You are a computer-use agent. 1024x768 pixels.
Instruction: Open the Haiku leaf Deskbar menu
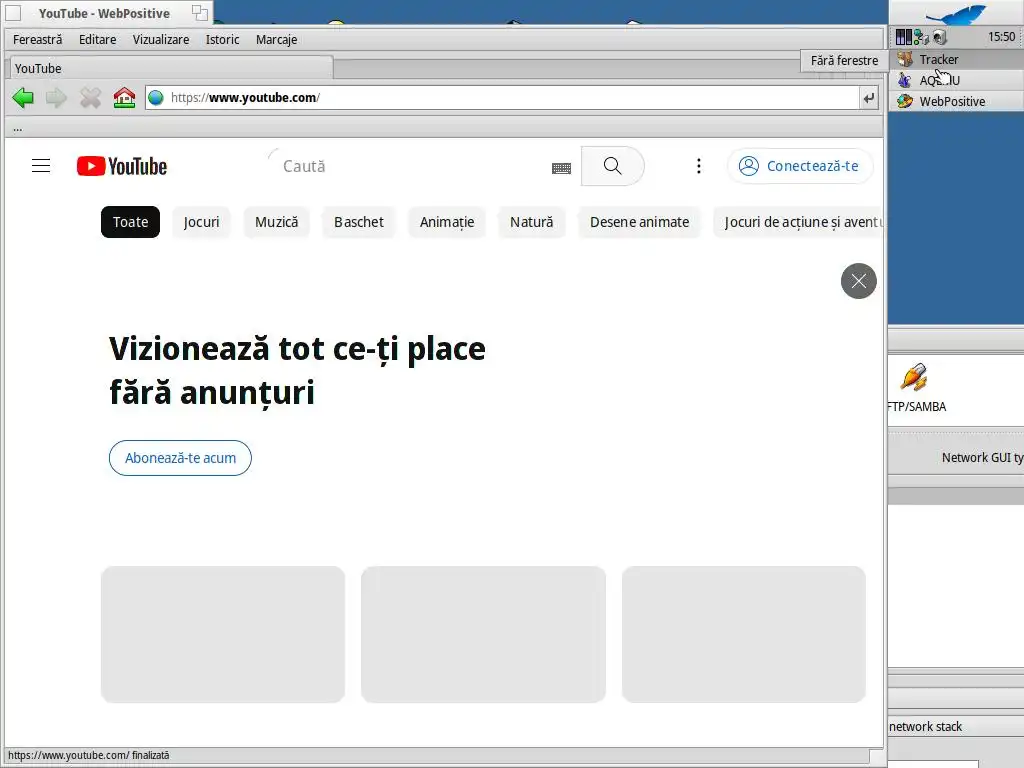click(956, 13)
